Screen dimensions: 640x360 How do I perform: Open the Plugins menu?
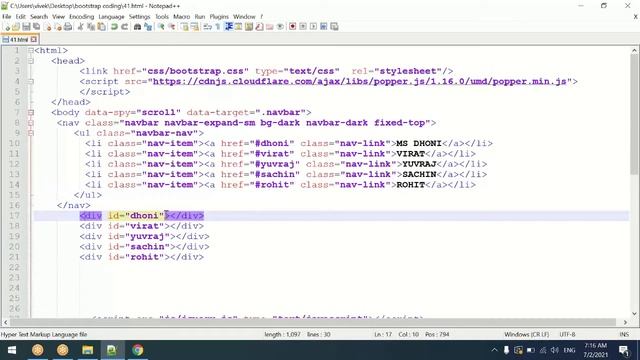[x=219, y=17]
